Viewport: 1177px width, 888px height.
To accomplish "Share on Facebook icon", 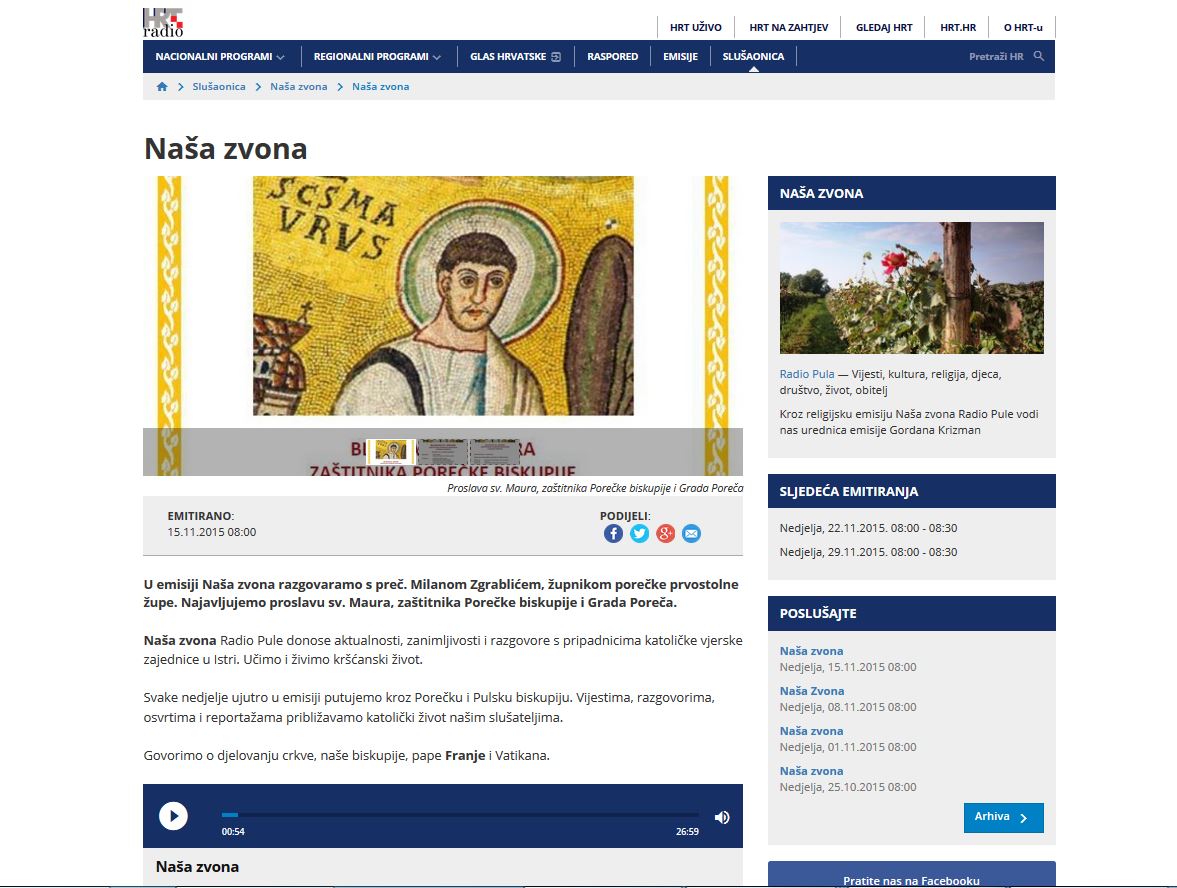I will (x=613, y=534).
